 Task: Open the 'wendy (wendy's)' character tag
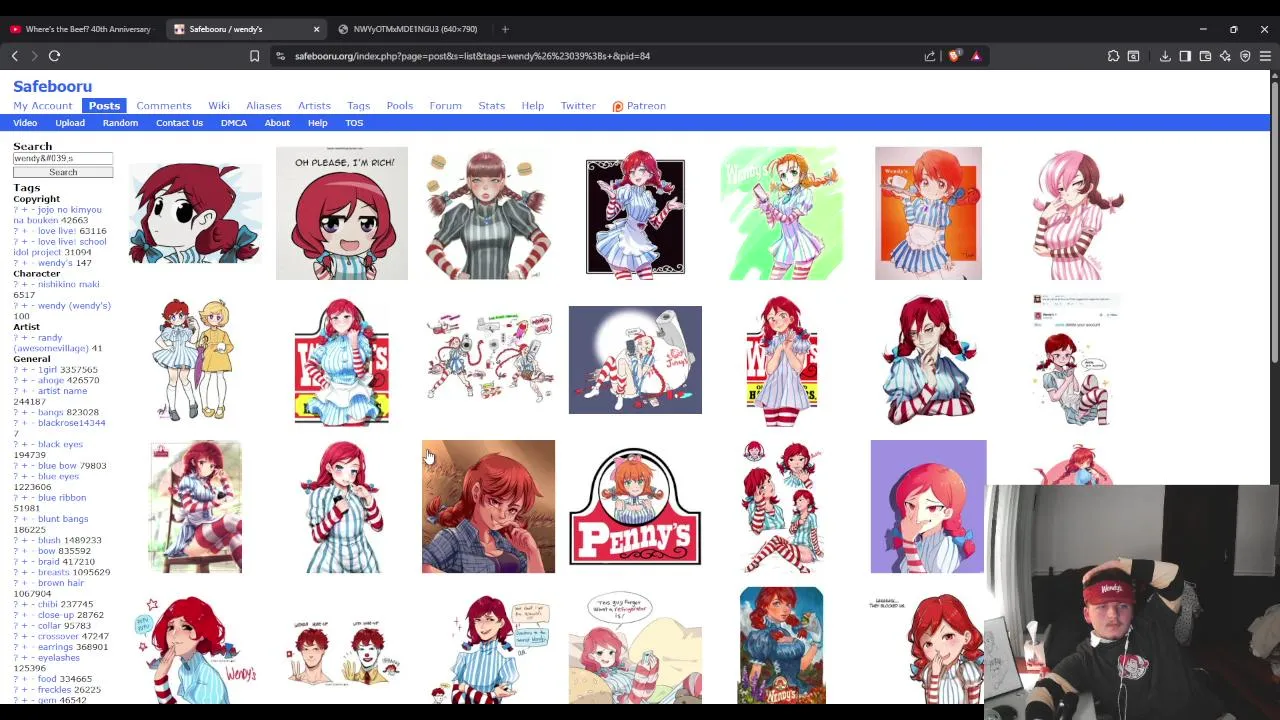74,306
